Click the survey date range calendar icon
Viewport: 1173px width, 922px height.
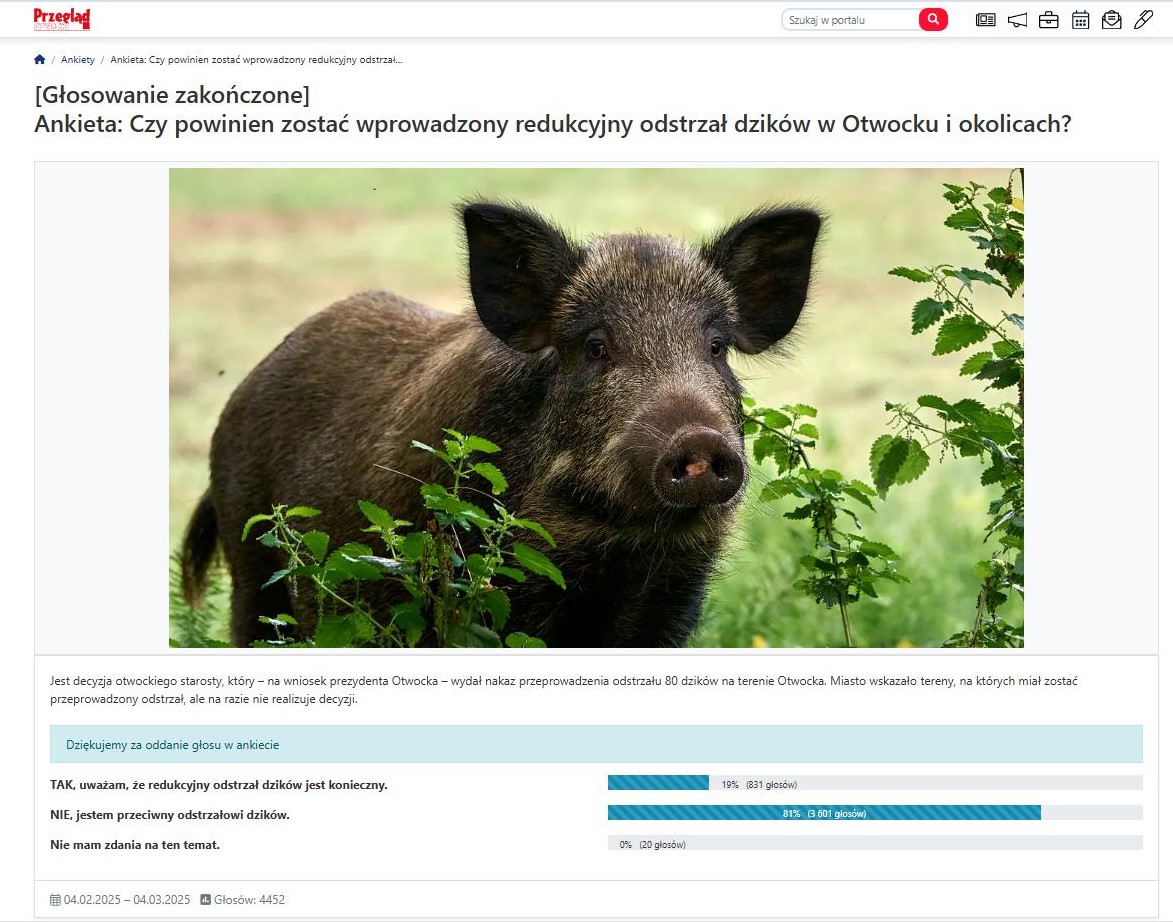coord(55,900)
